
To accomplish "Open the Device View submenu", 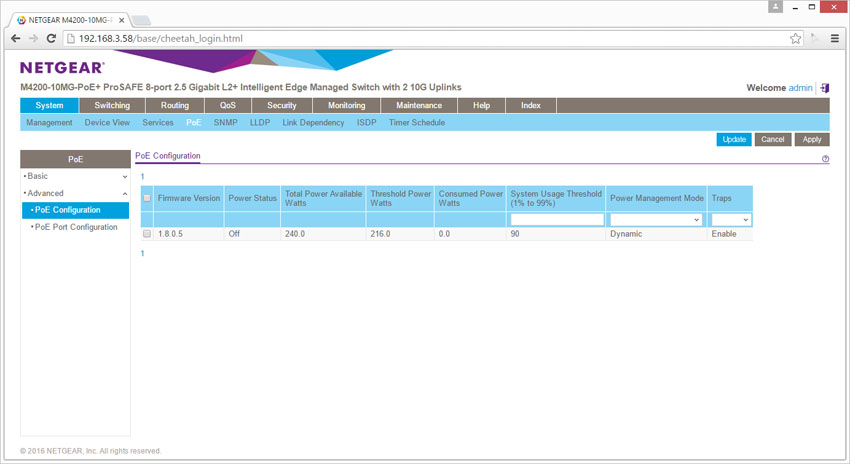I will coord(107,123).
